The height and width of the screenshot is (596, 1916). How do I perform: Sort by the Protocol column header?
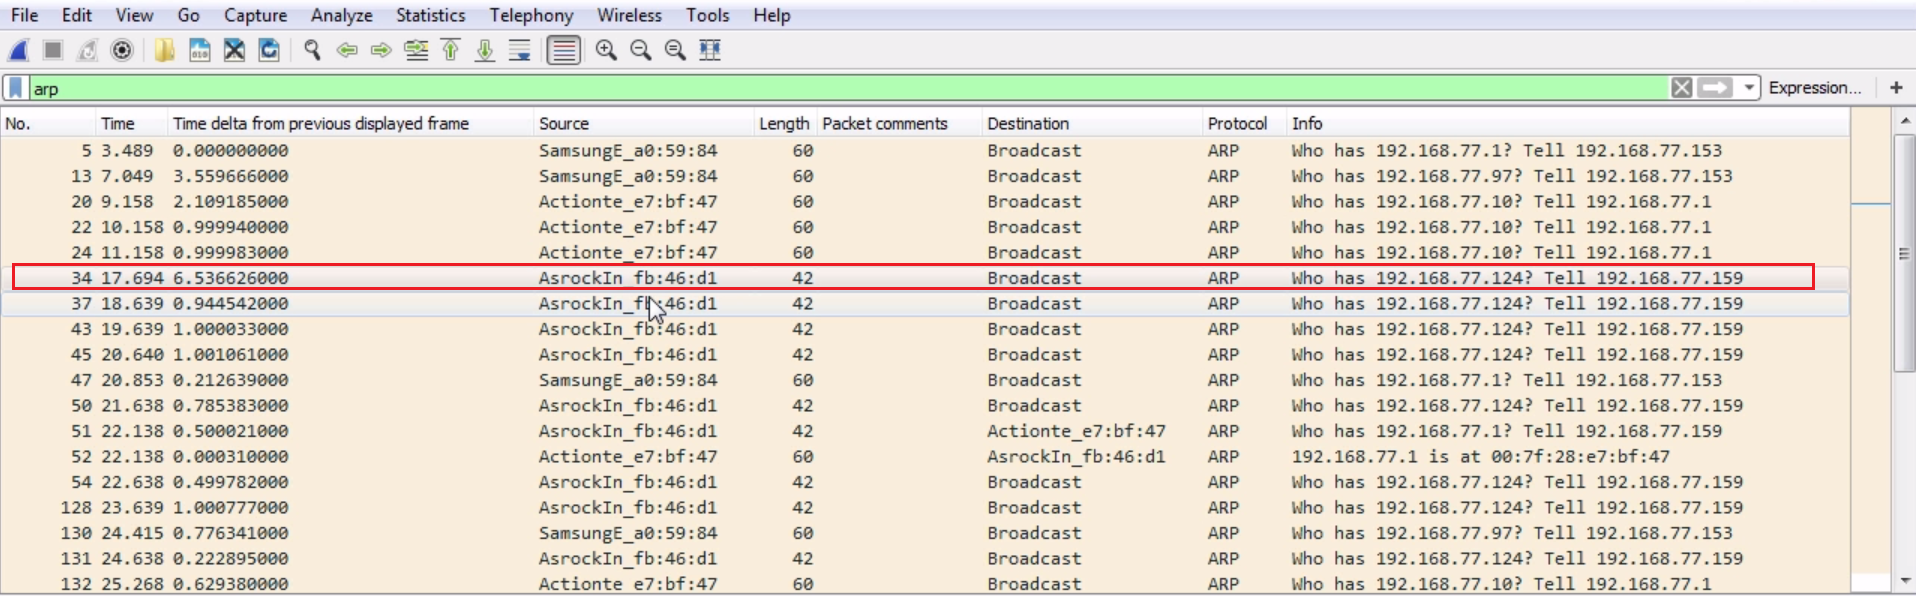(x=1244, y=123)
